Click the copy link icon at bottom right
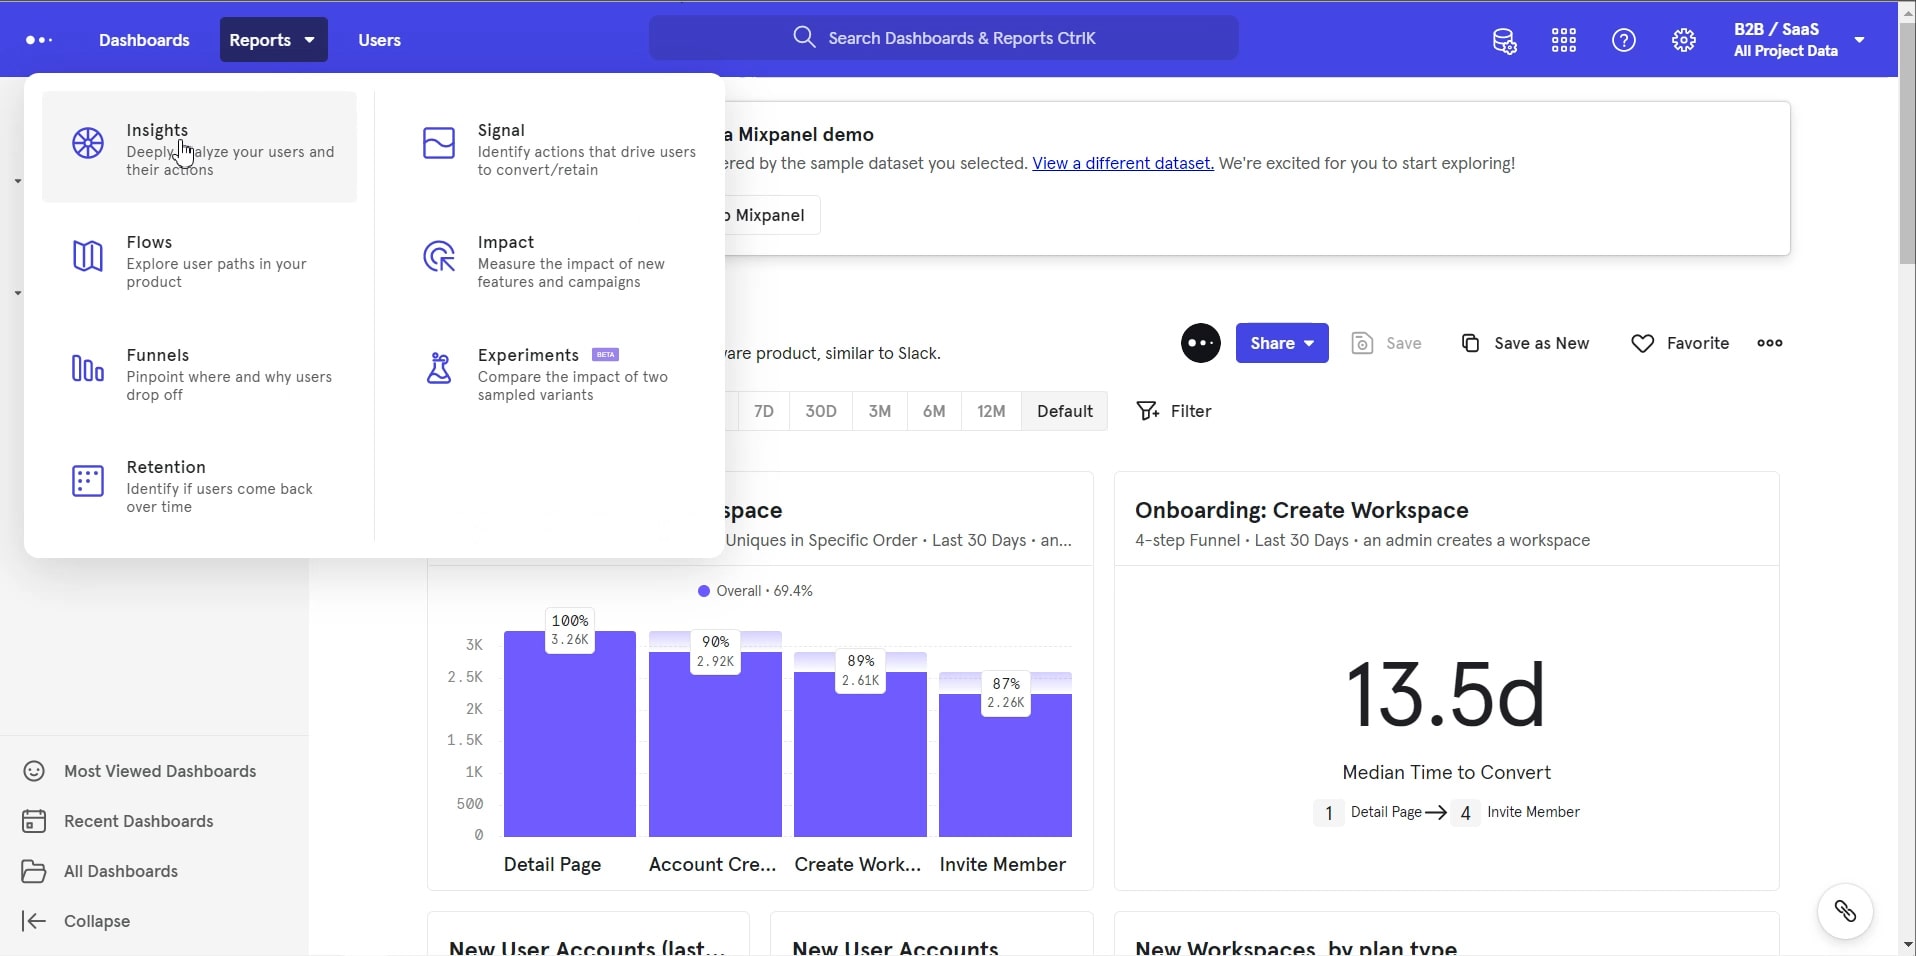The height and width of the screenshot is (956, 1916). (1845, 911)
